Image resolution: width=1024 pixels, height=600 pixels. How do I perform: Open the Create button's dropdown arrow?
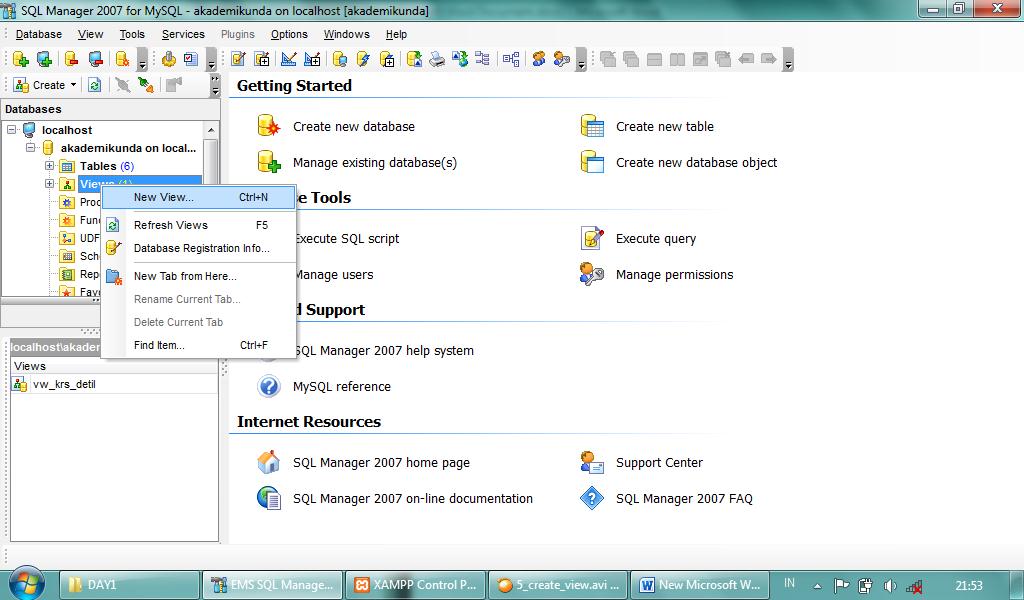pos(73,85)
